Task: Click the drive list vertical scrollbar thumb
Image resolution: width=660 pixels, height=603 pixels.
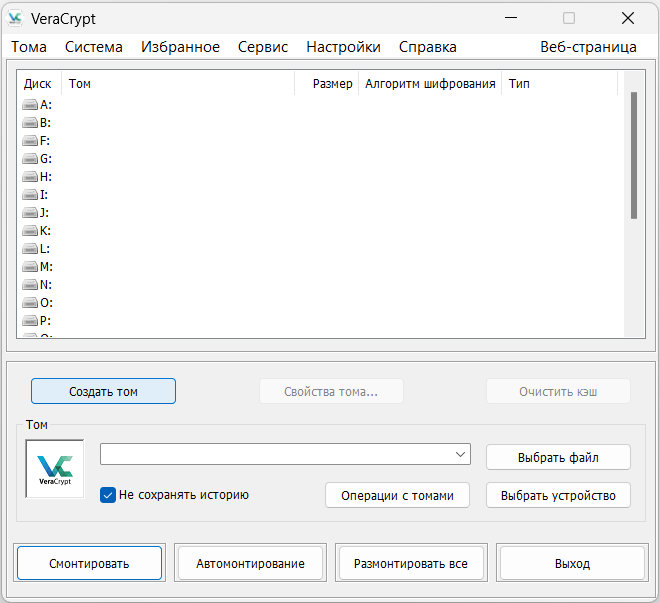Action: pyautogui.click(x=634, y=155)
